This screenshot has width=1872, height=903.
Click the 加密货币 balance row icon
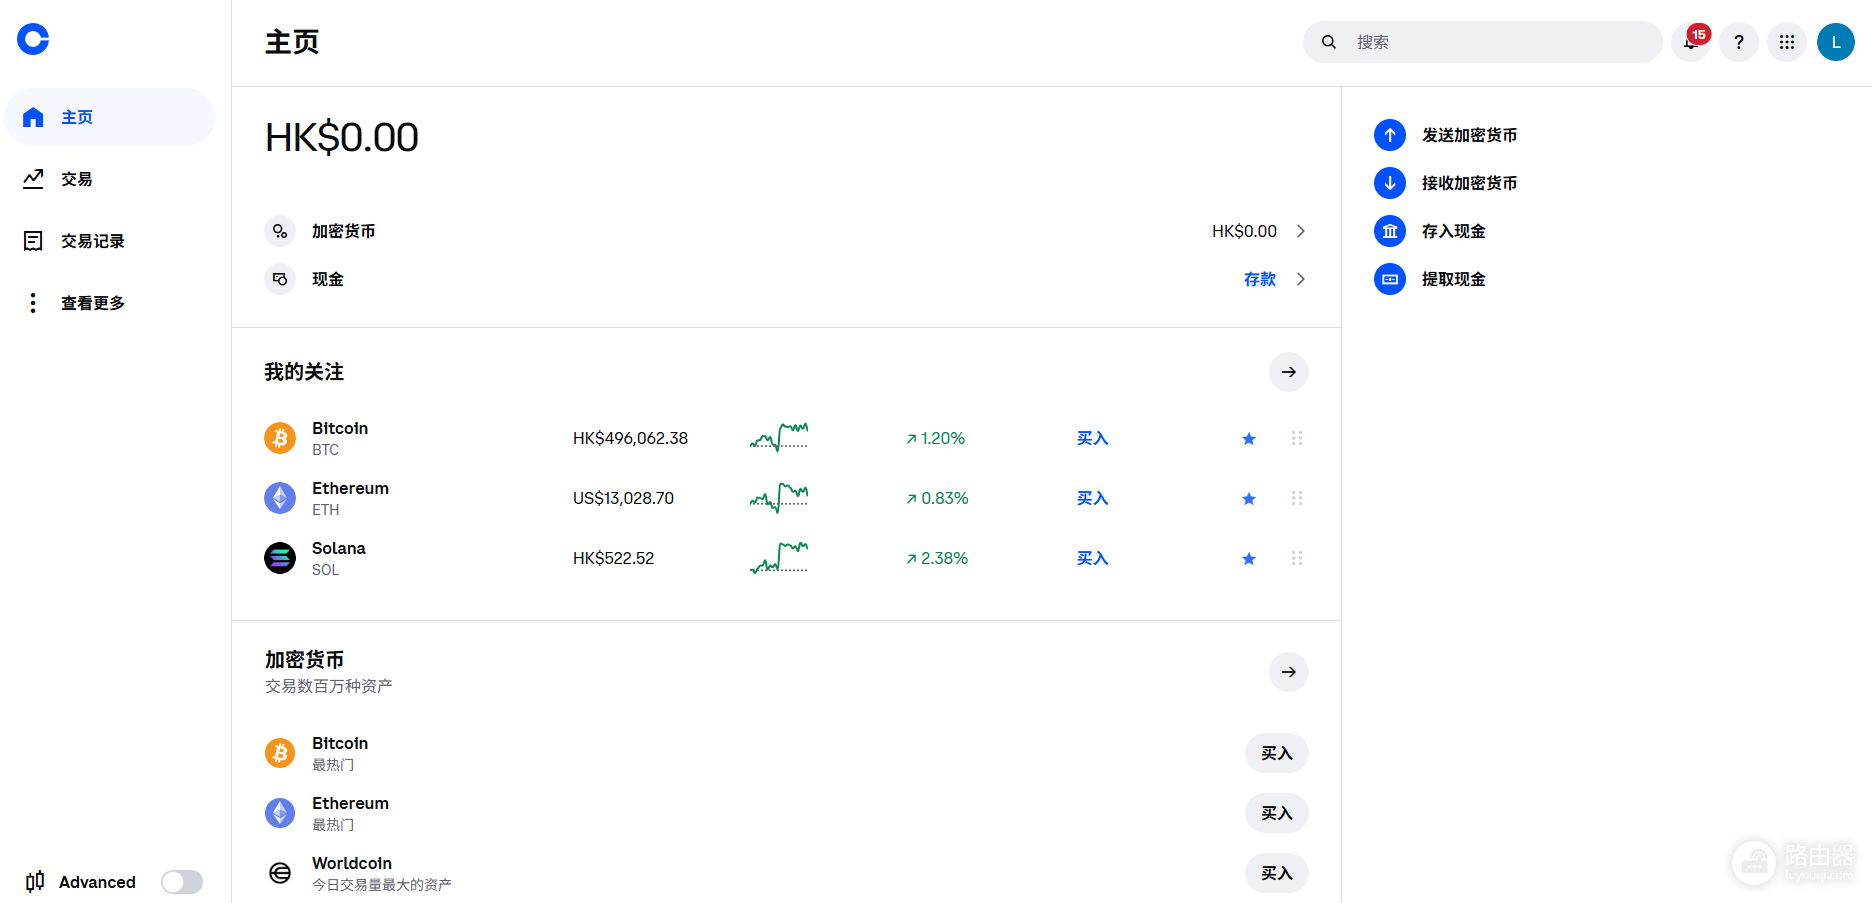pyautogui.click(x=280, y=231)
